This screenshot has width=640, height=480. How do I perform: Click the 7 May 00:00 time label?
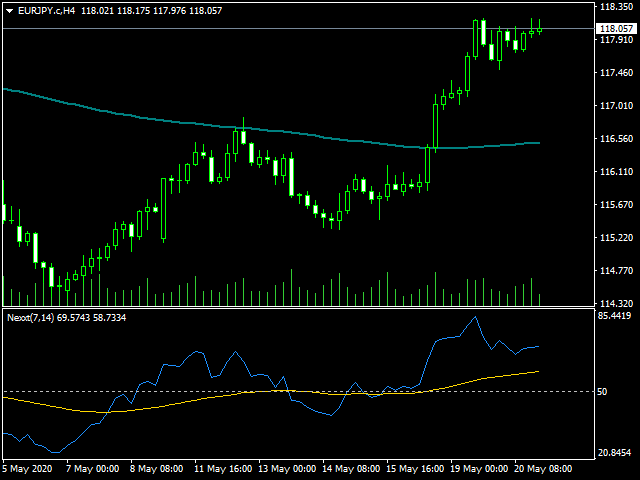[x=93, y=469]
